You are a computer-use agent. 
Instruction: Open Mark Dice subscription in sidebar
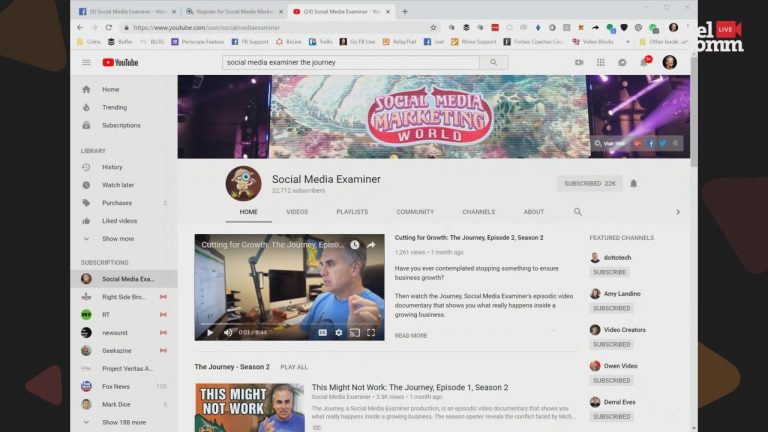pos(124,405)
